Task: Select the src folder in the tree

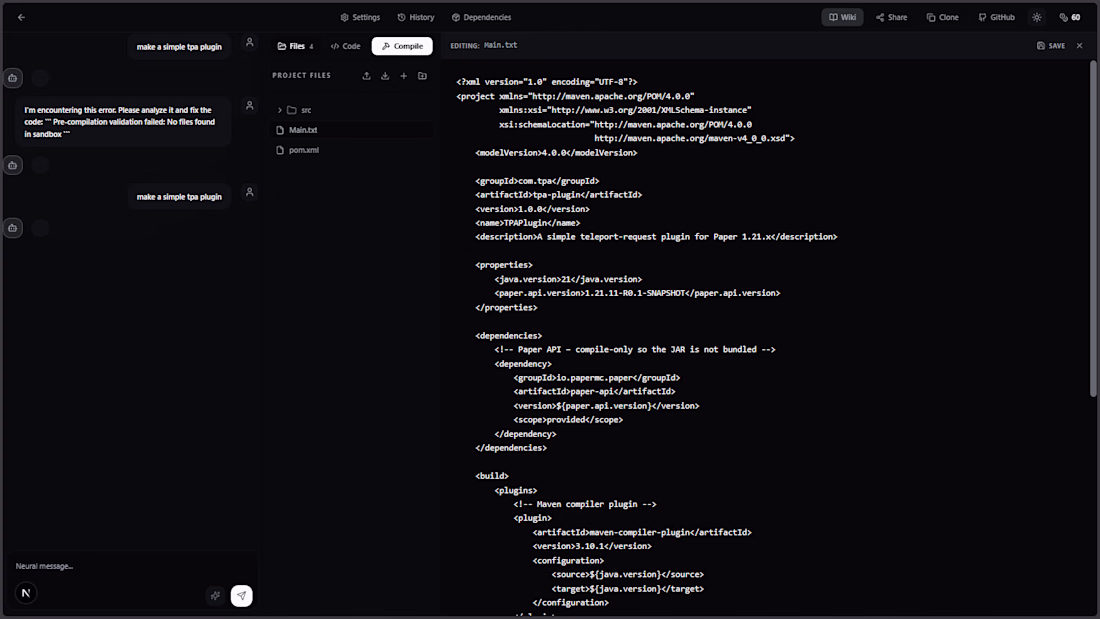Action: (x=351, y=110)
